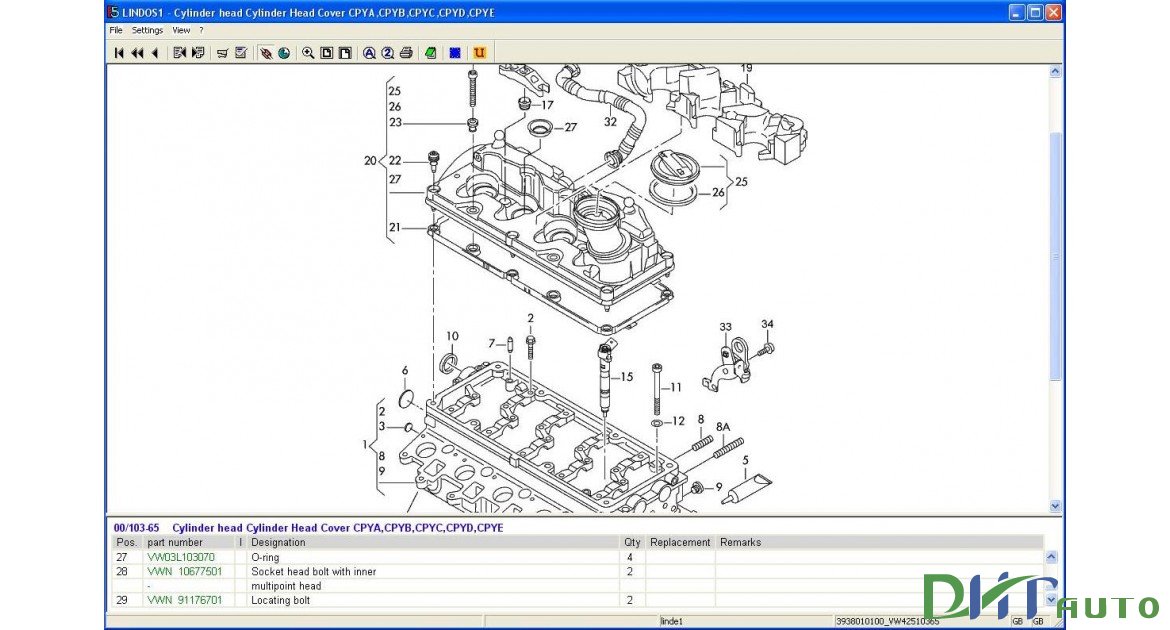This screenshot has width=1170, height=630.
Task: Click the vertical scrollbar down arrow
Action: tap(1055, 505)
